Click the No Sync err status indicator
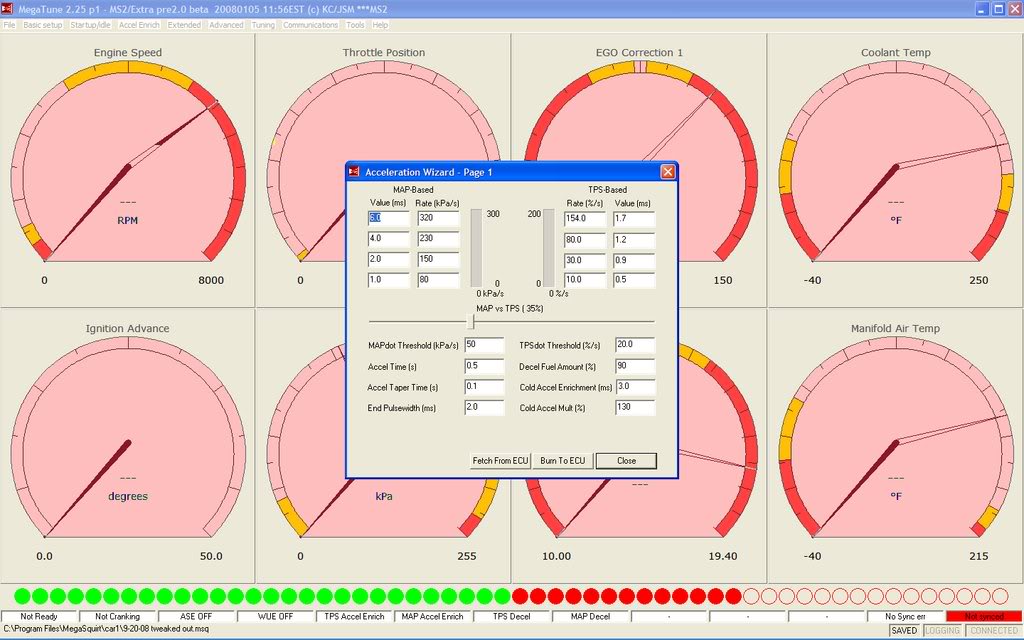Image resolution: width=1024 pixels, height=640 pixels. pos(905,616)
